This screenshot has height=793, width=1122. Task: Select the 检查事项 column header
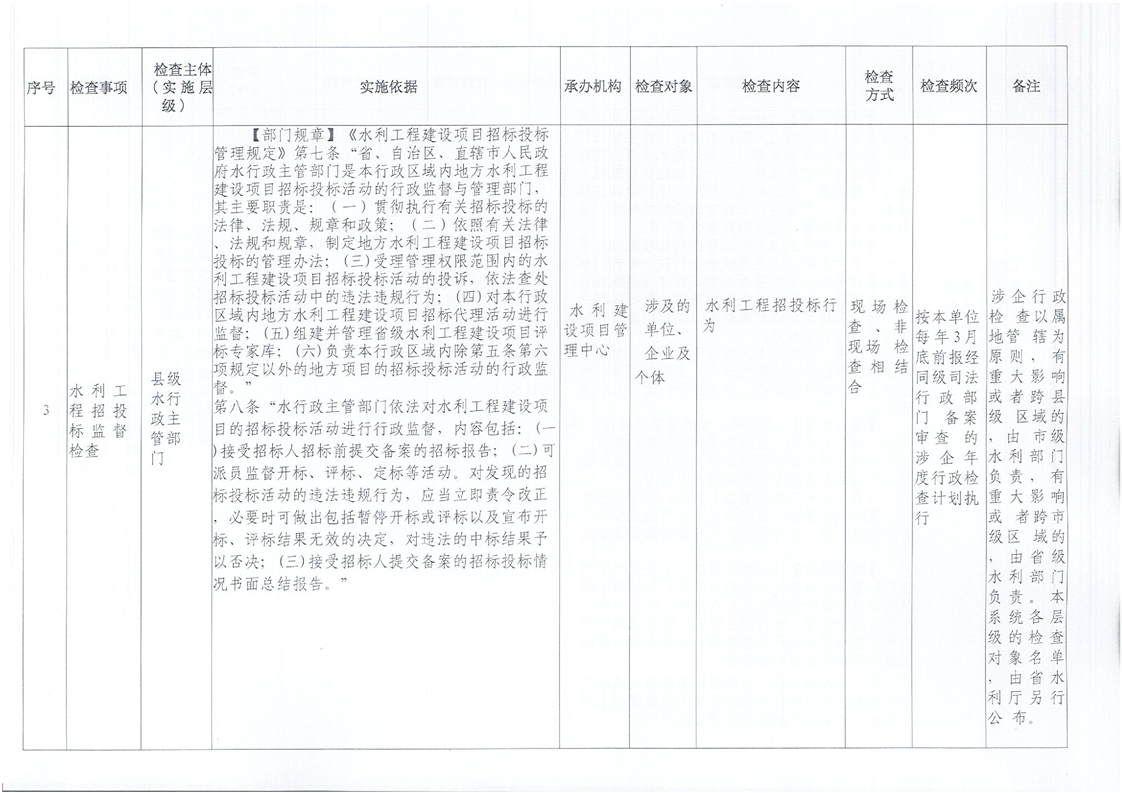tap(98, 87)
